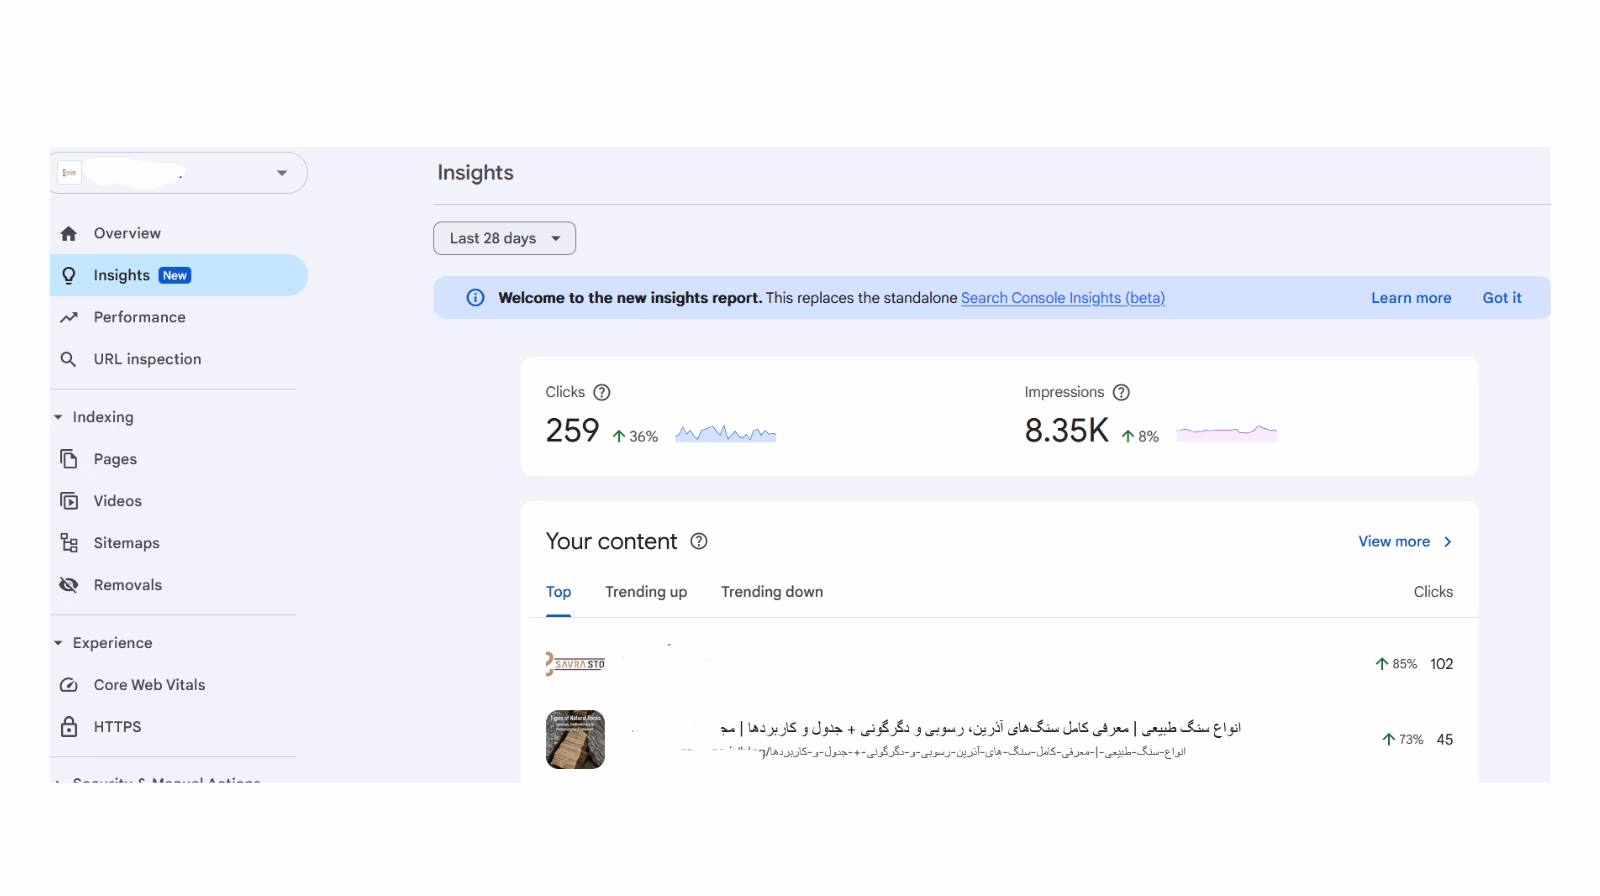Open the Sitemaps report icon
This screenshot has width=1600, height=896.
pos(68,543)
